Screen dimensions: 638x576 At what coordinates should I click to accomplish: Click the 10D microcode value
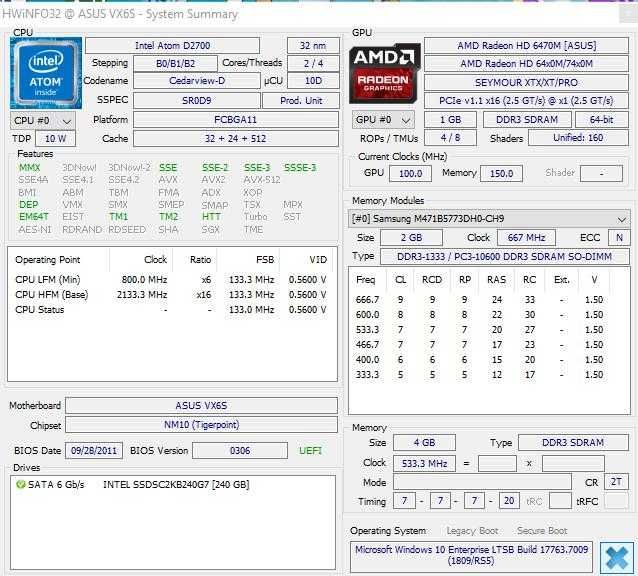click(x=313, y=81)
